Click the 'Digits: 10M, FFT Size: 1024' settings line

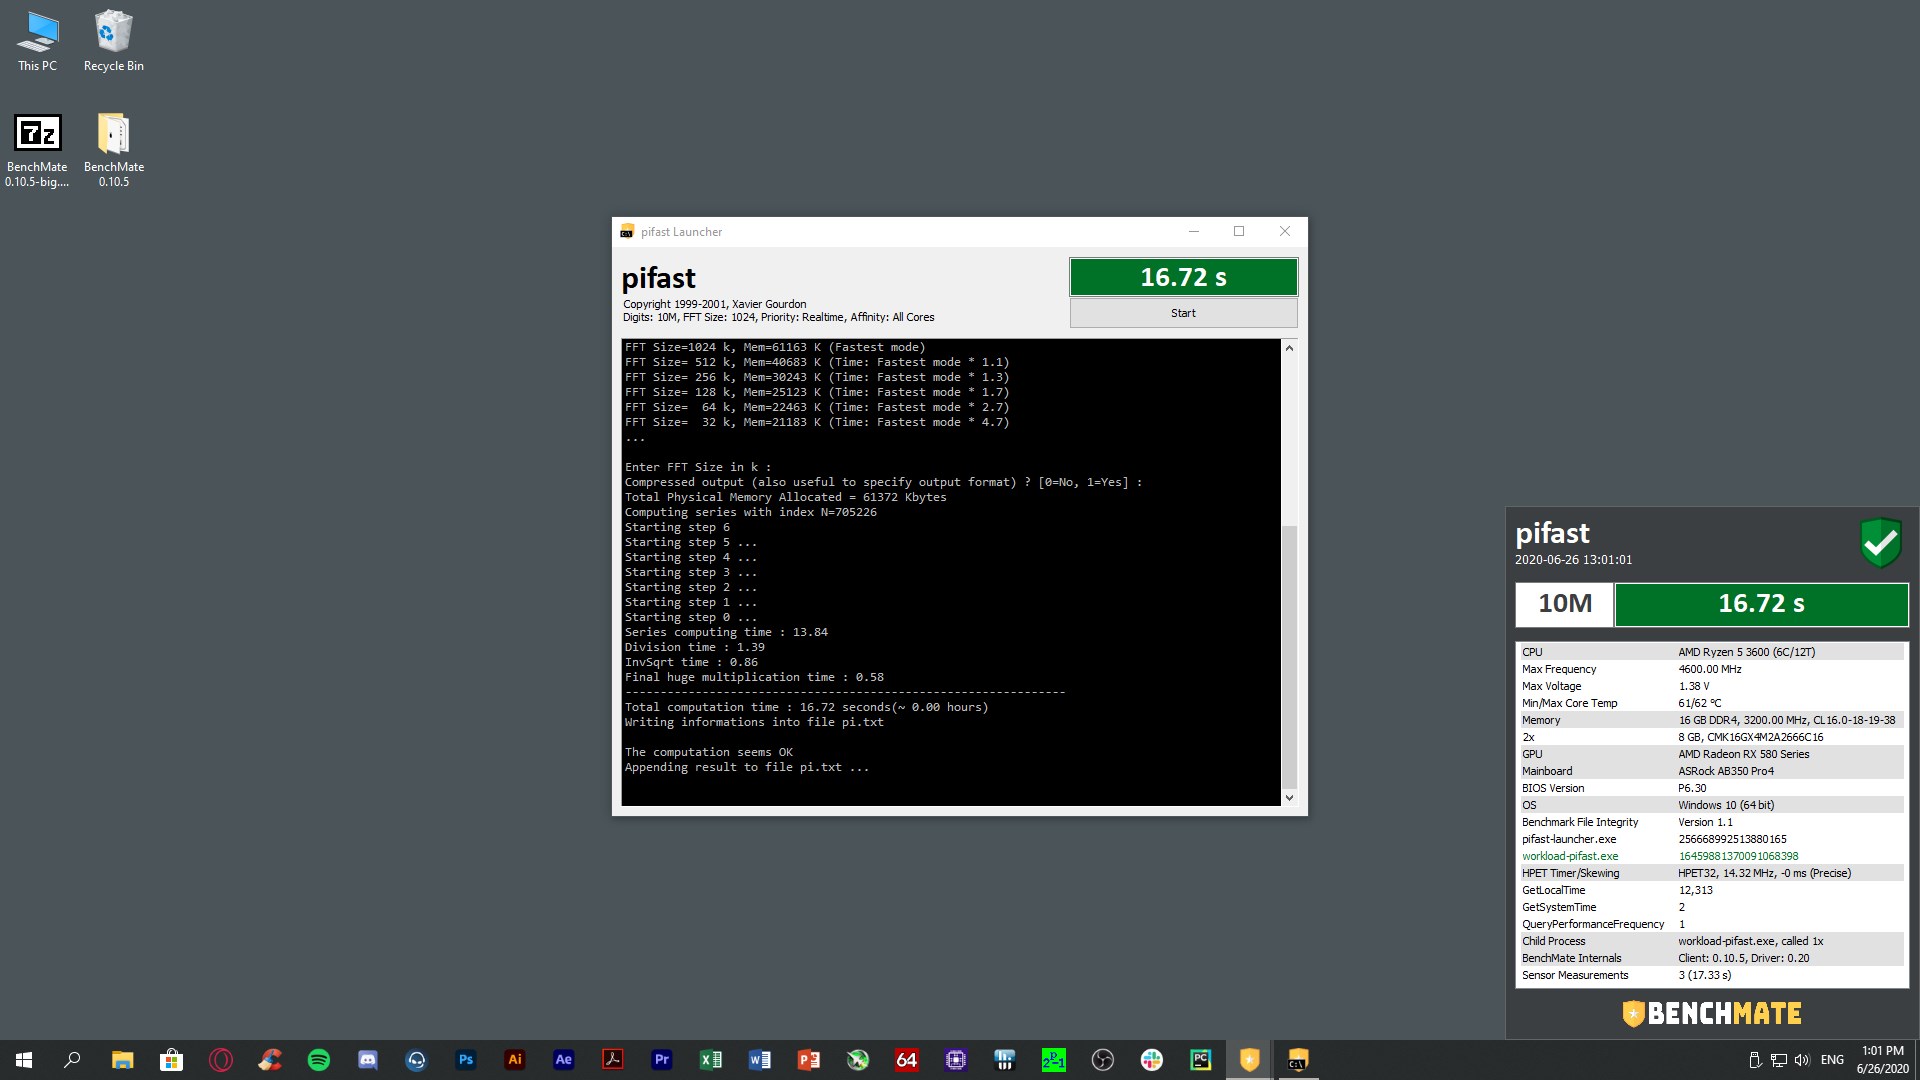778,317
